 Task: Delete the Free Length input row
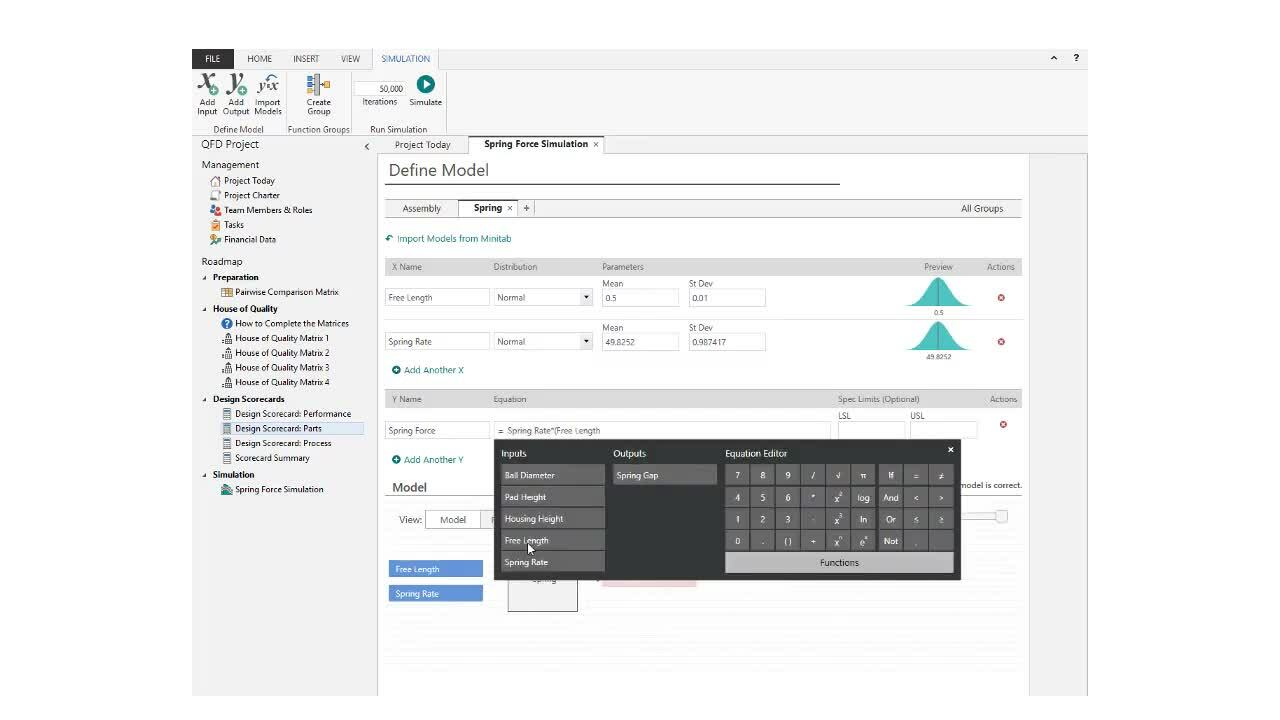coord(1001,297)
